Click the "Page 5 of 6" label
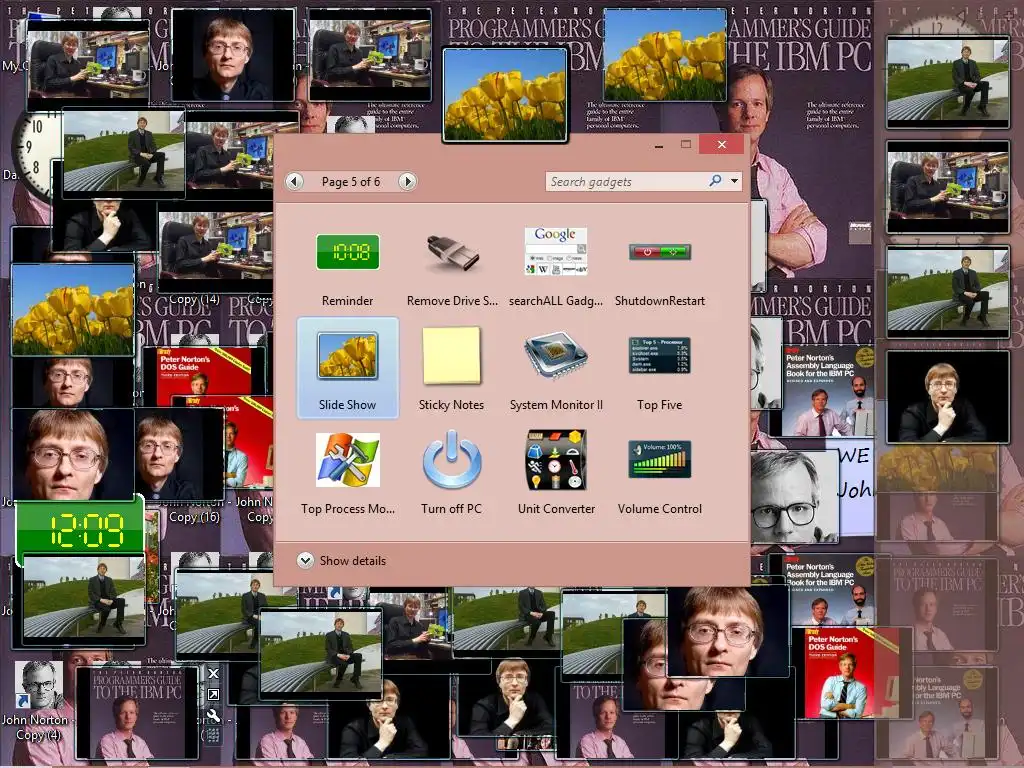This screenshot has width=1024, height=768. 351,182
